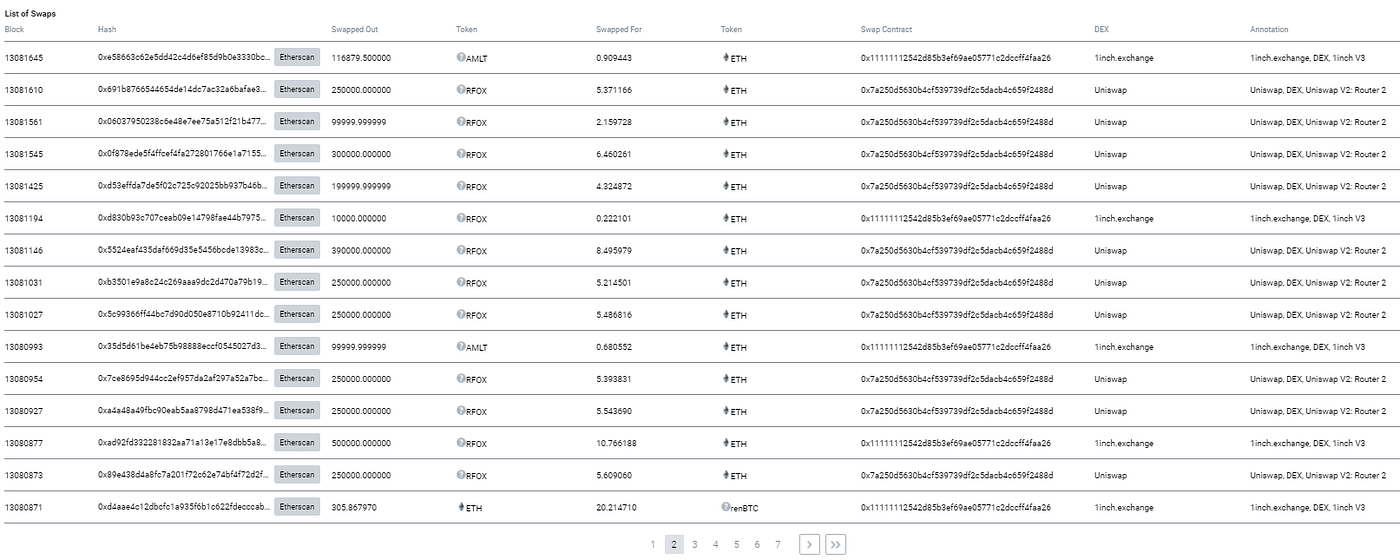1400x560 pixels.
Task: Open page 5 in pagination
Action: tap(737, 544)
